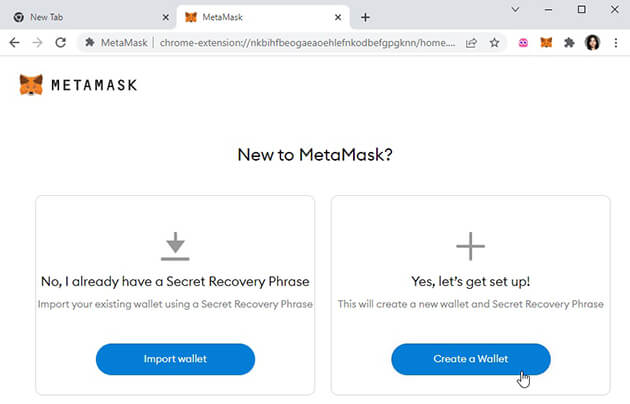Open the Extensions puzzle icon

coord(569,43)
